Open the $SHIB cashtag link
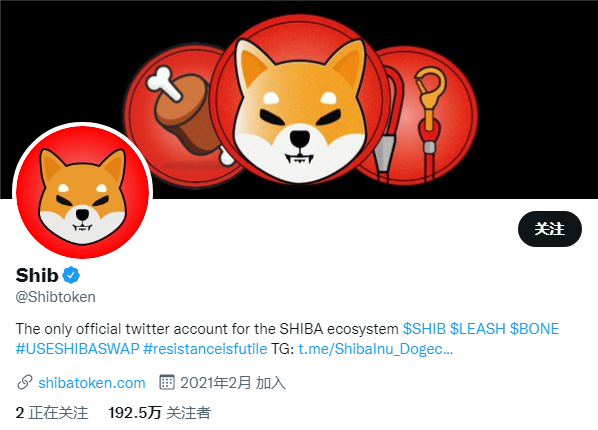The height and width of the screenshot is (430, 598). click(424, 329)
